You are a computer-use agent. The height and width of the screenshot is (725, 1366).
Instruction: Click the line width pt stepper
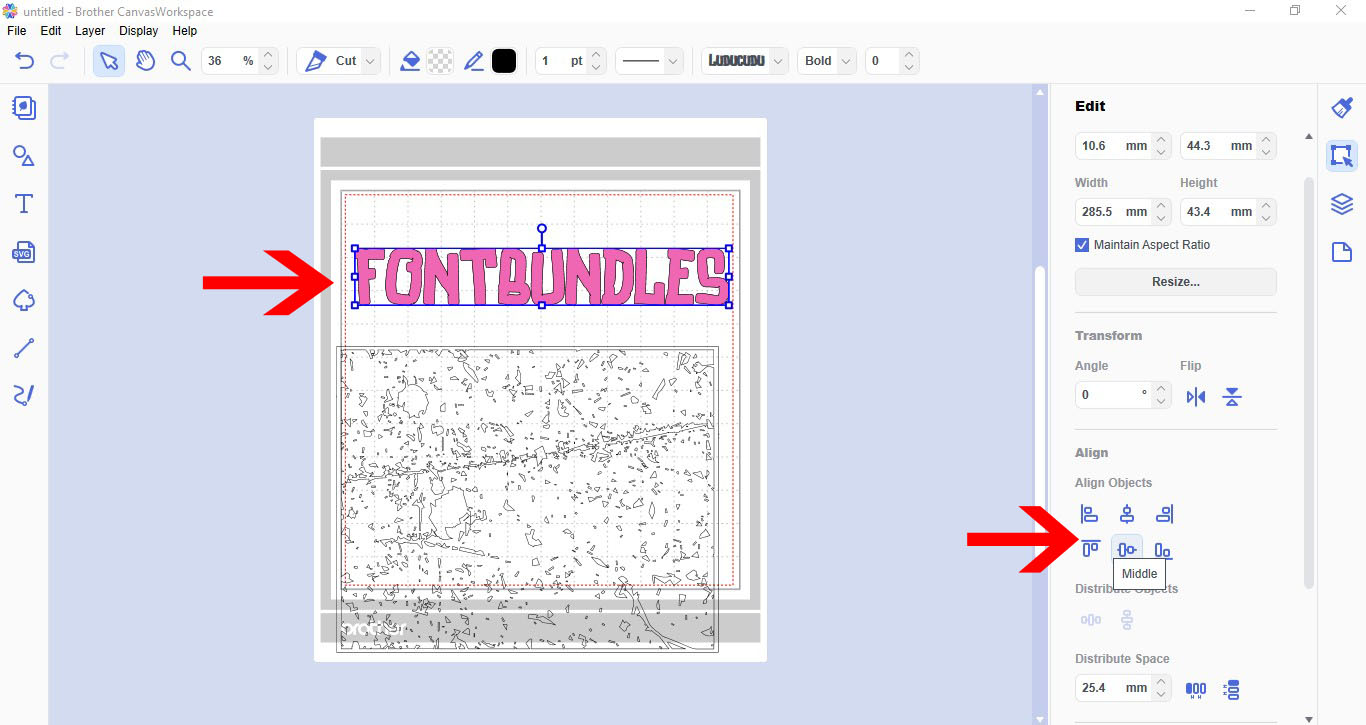[x=596, y=61]
